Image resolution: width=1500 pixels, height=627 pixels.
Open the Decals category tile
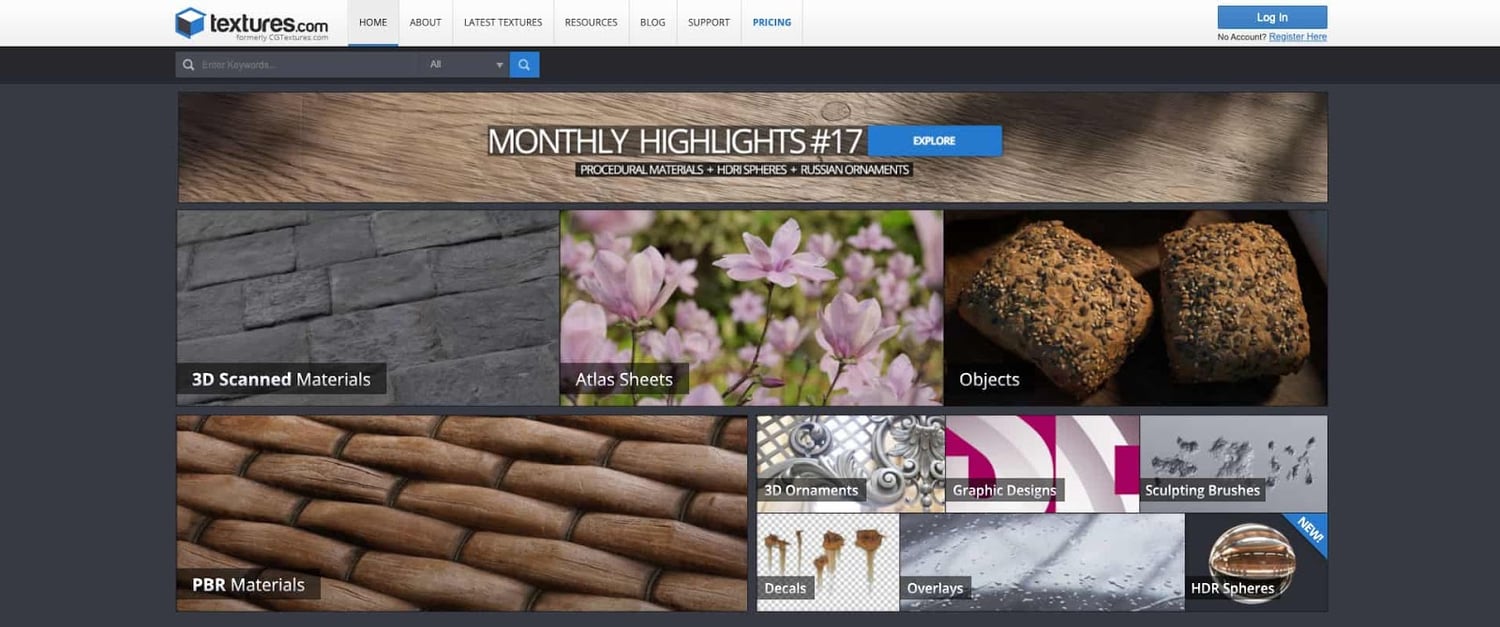click(x=827, y=562)
